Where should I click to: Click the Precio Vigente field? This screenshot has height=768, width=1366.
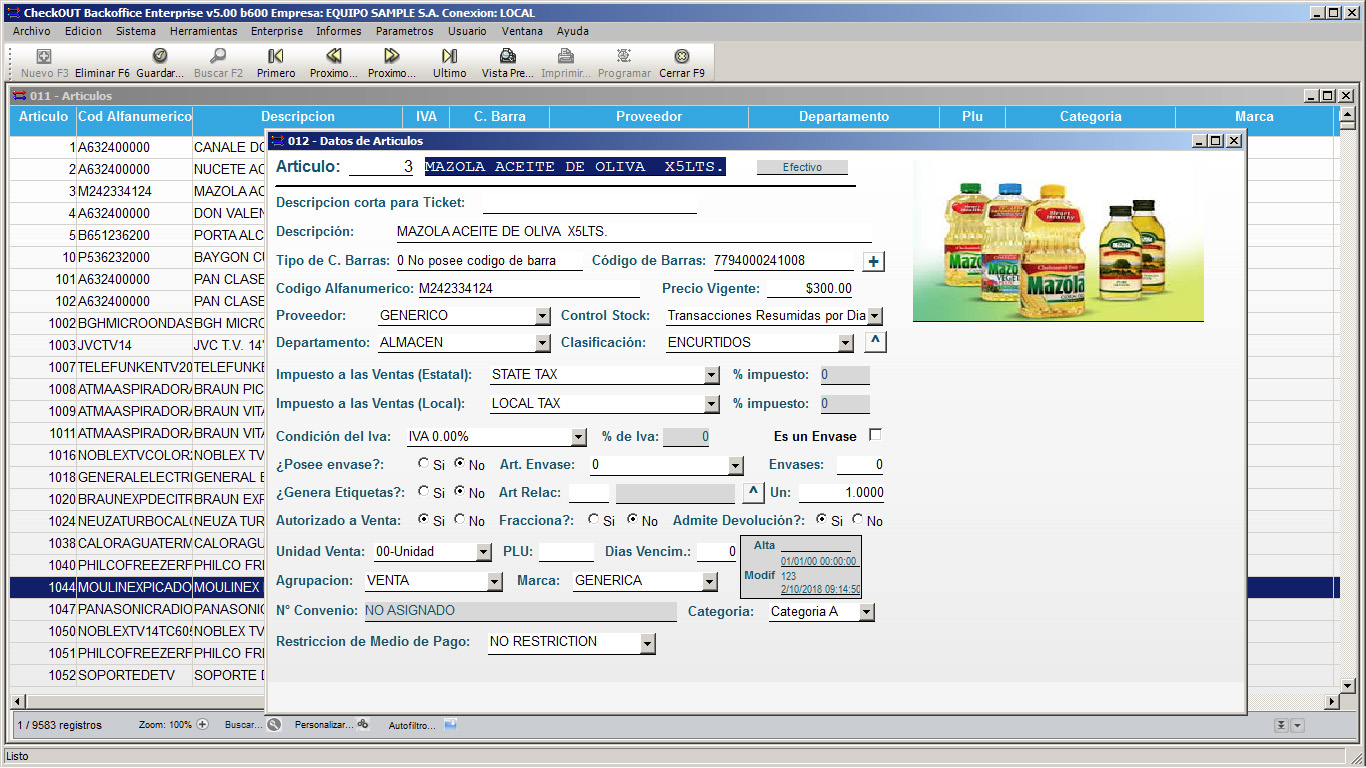coord(809,289)
